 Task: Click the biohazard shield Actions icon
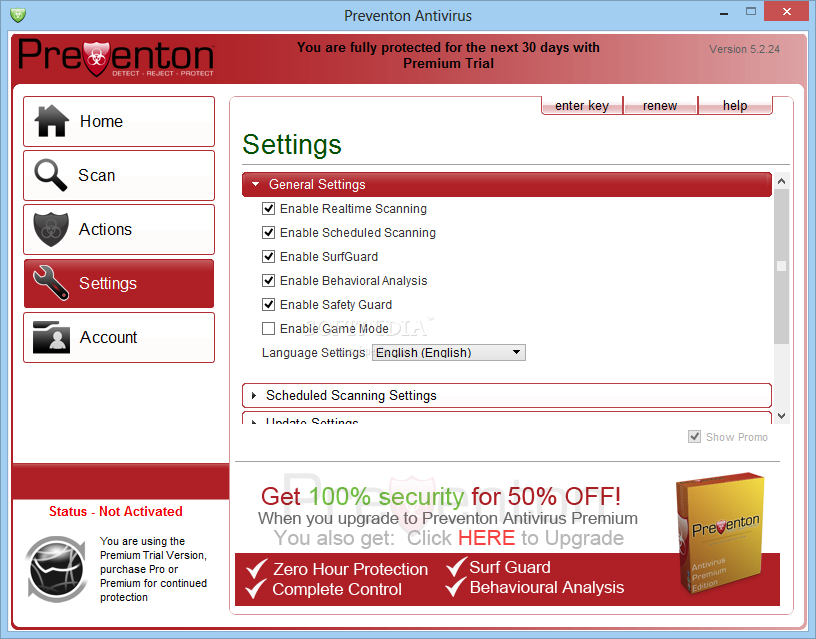coord(50,229)
